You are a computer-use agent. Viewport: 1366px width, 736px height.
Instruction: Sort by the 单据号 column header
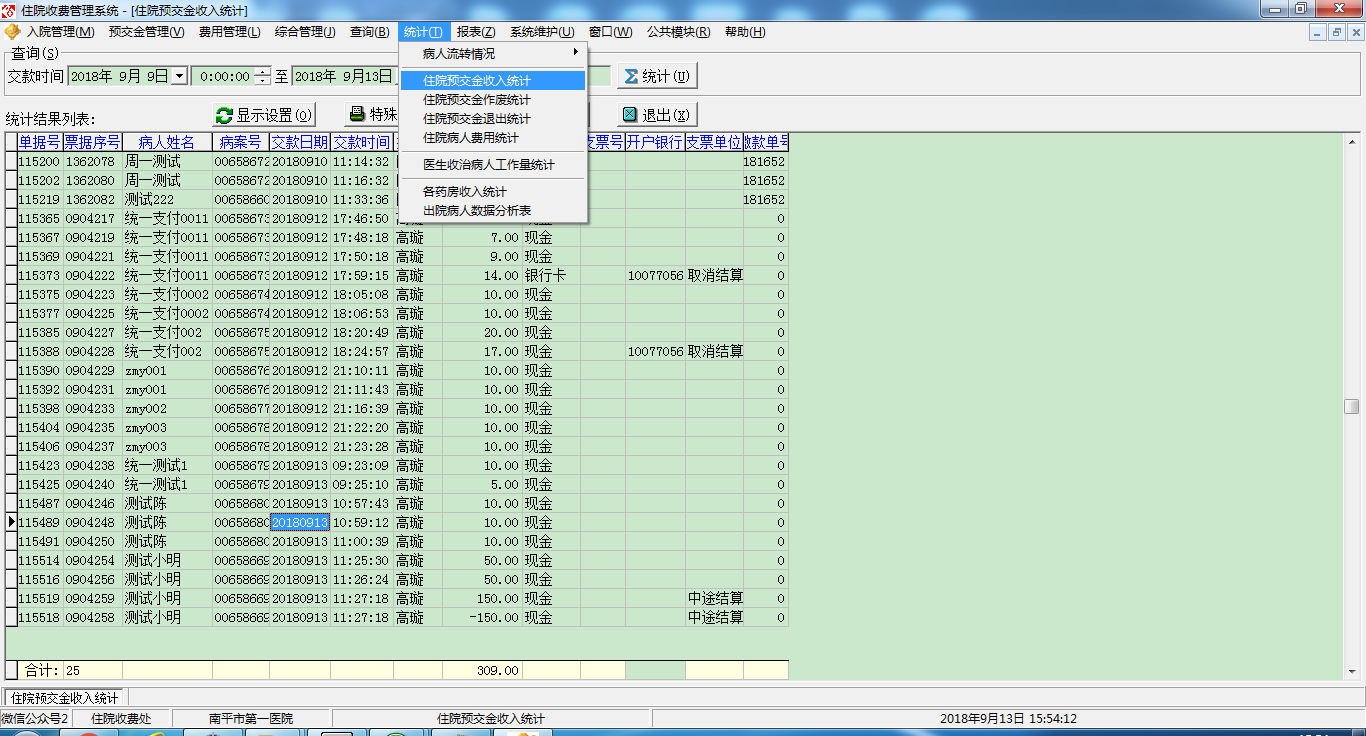[x=40, y=142]
